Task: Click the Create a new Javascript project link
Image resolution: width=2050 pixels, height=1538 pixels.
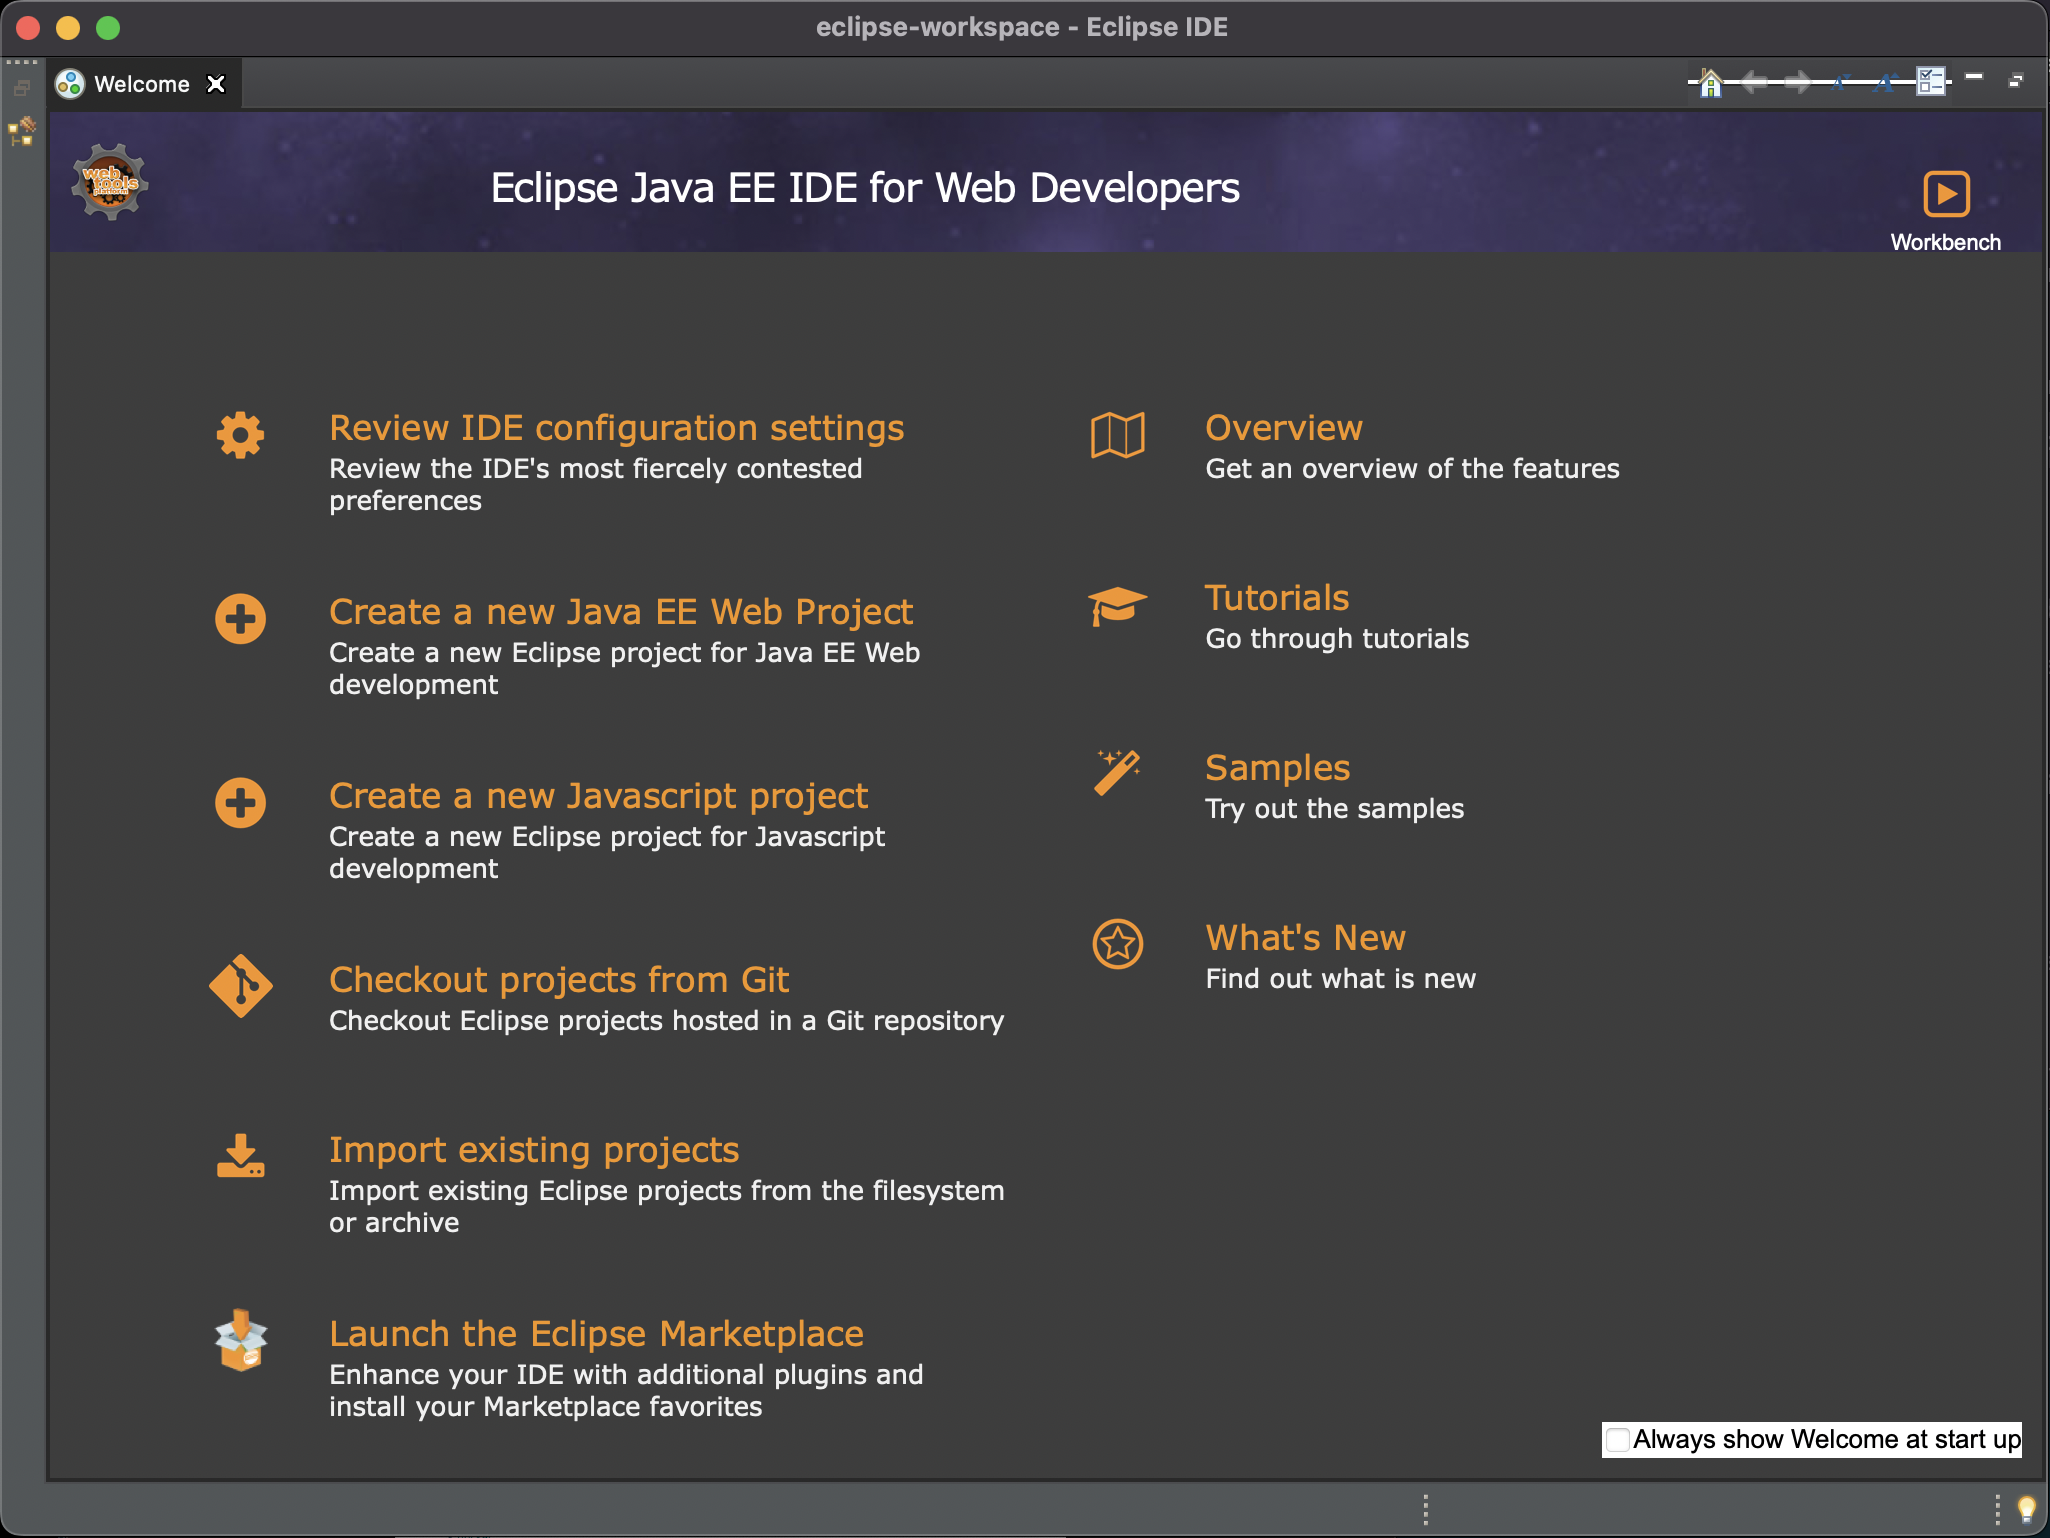Action: 598,796
